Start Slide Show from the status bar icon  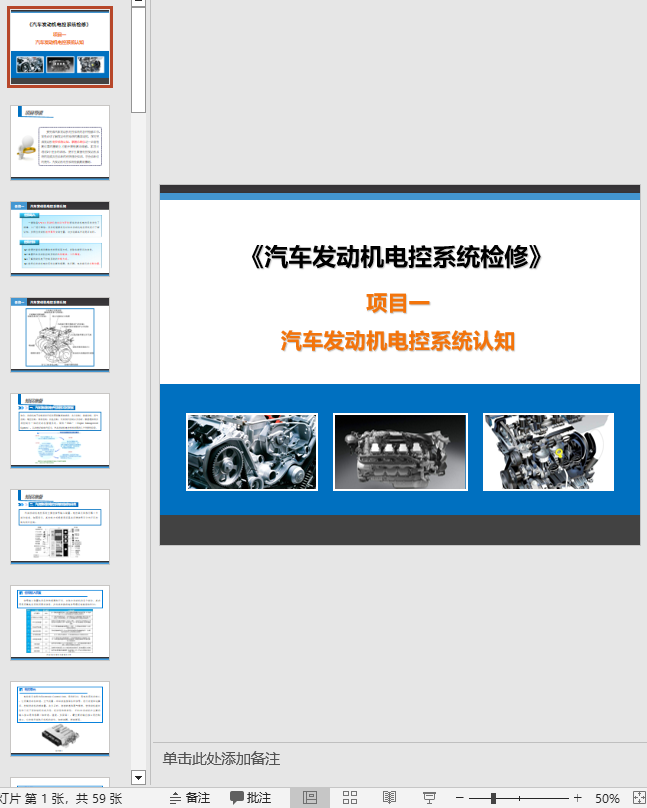[x=429, y=798]
